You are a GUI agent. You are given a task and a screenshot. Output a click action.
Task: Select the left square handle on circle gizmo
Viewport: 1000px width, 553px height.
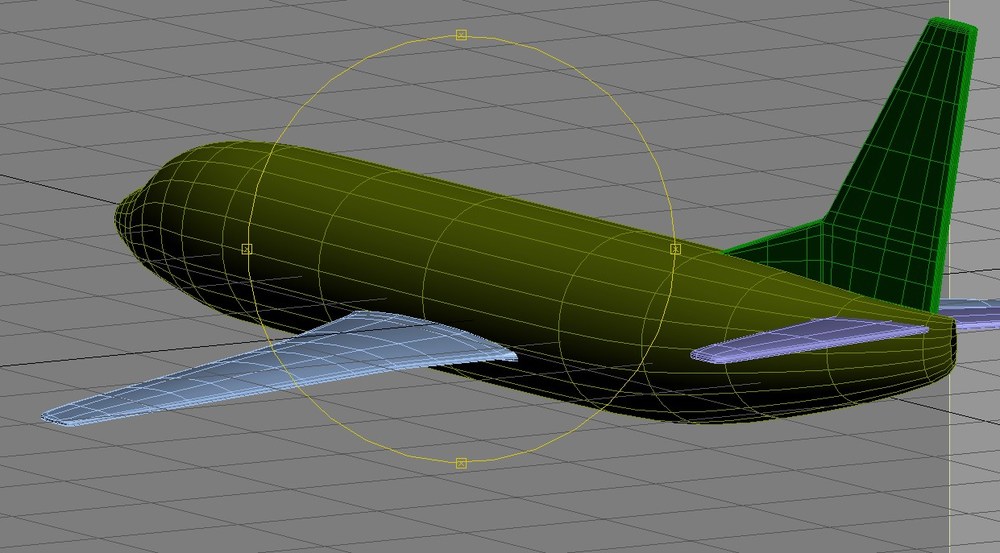[x=247, y=249]
